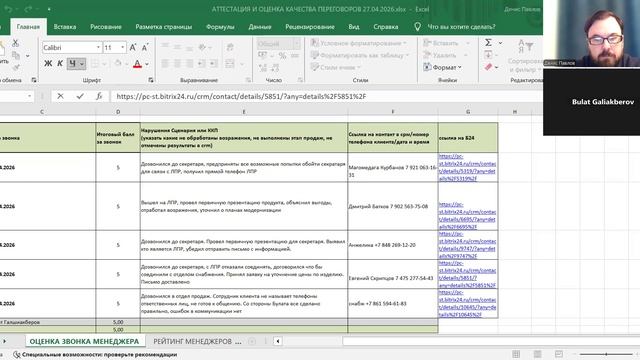Apply italic with the К button
The image size is (640, 360).
(x=60, y=64)
